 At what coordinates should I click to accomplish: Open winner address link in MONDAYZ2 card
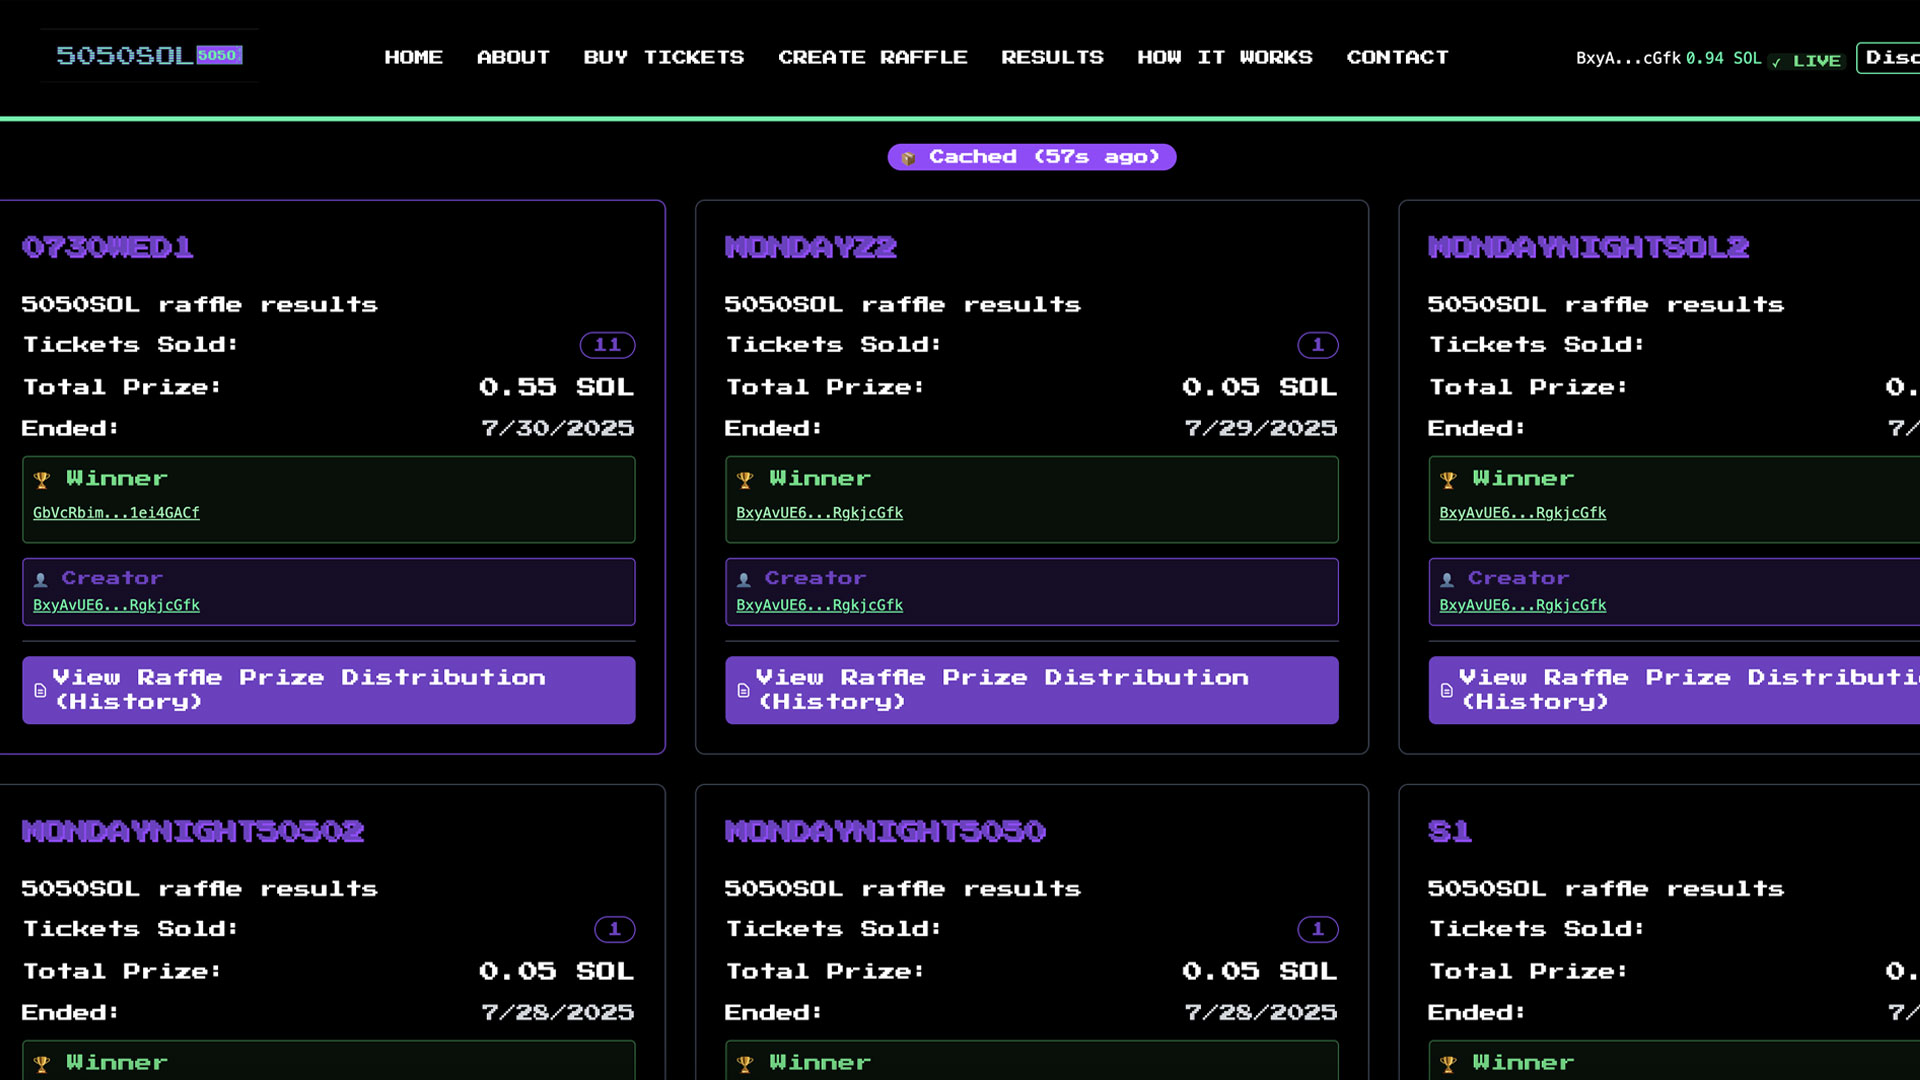819,512
